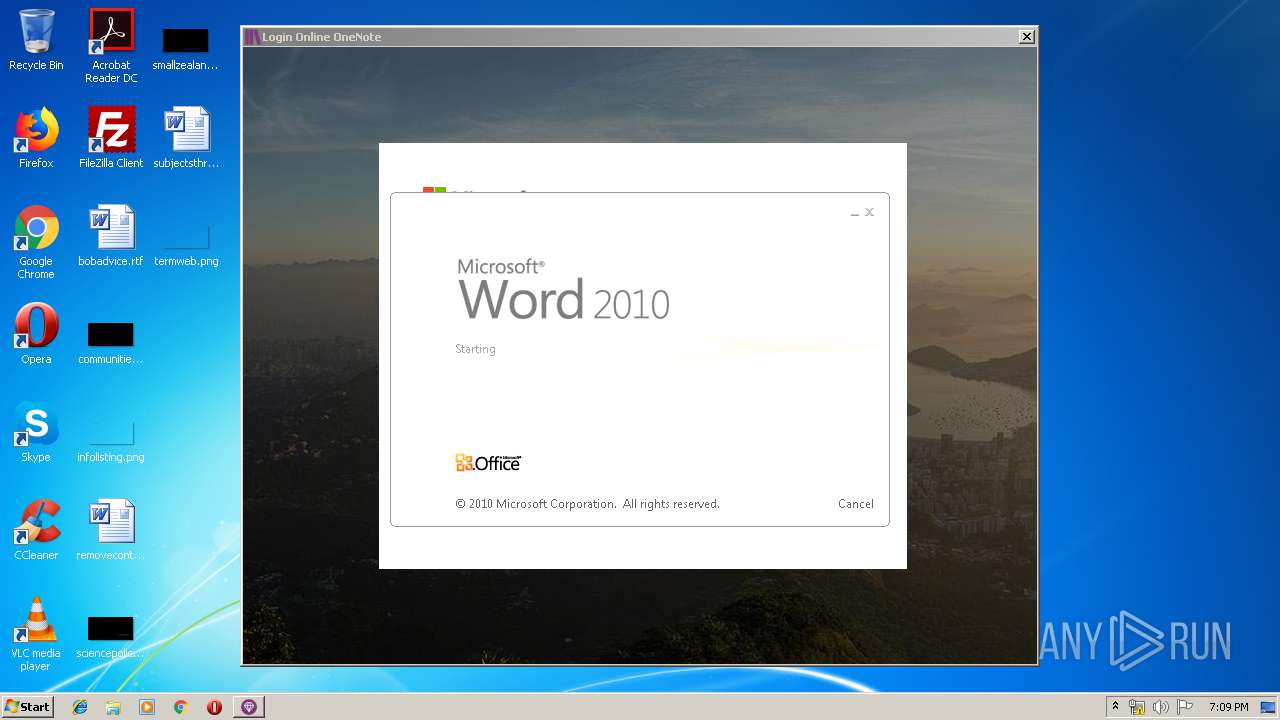This screenshot has height=720, width=1280.
Task: Close the Login Online OneNote window
Action: [x=1026, y=37]
